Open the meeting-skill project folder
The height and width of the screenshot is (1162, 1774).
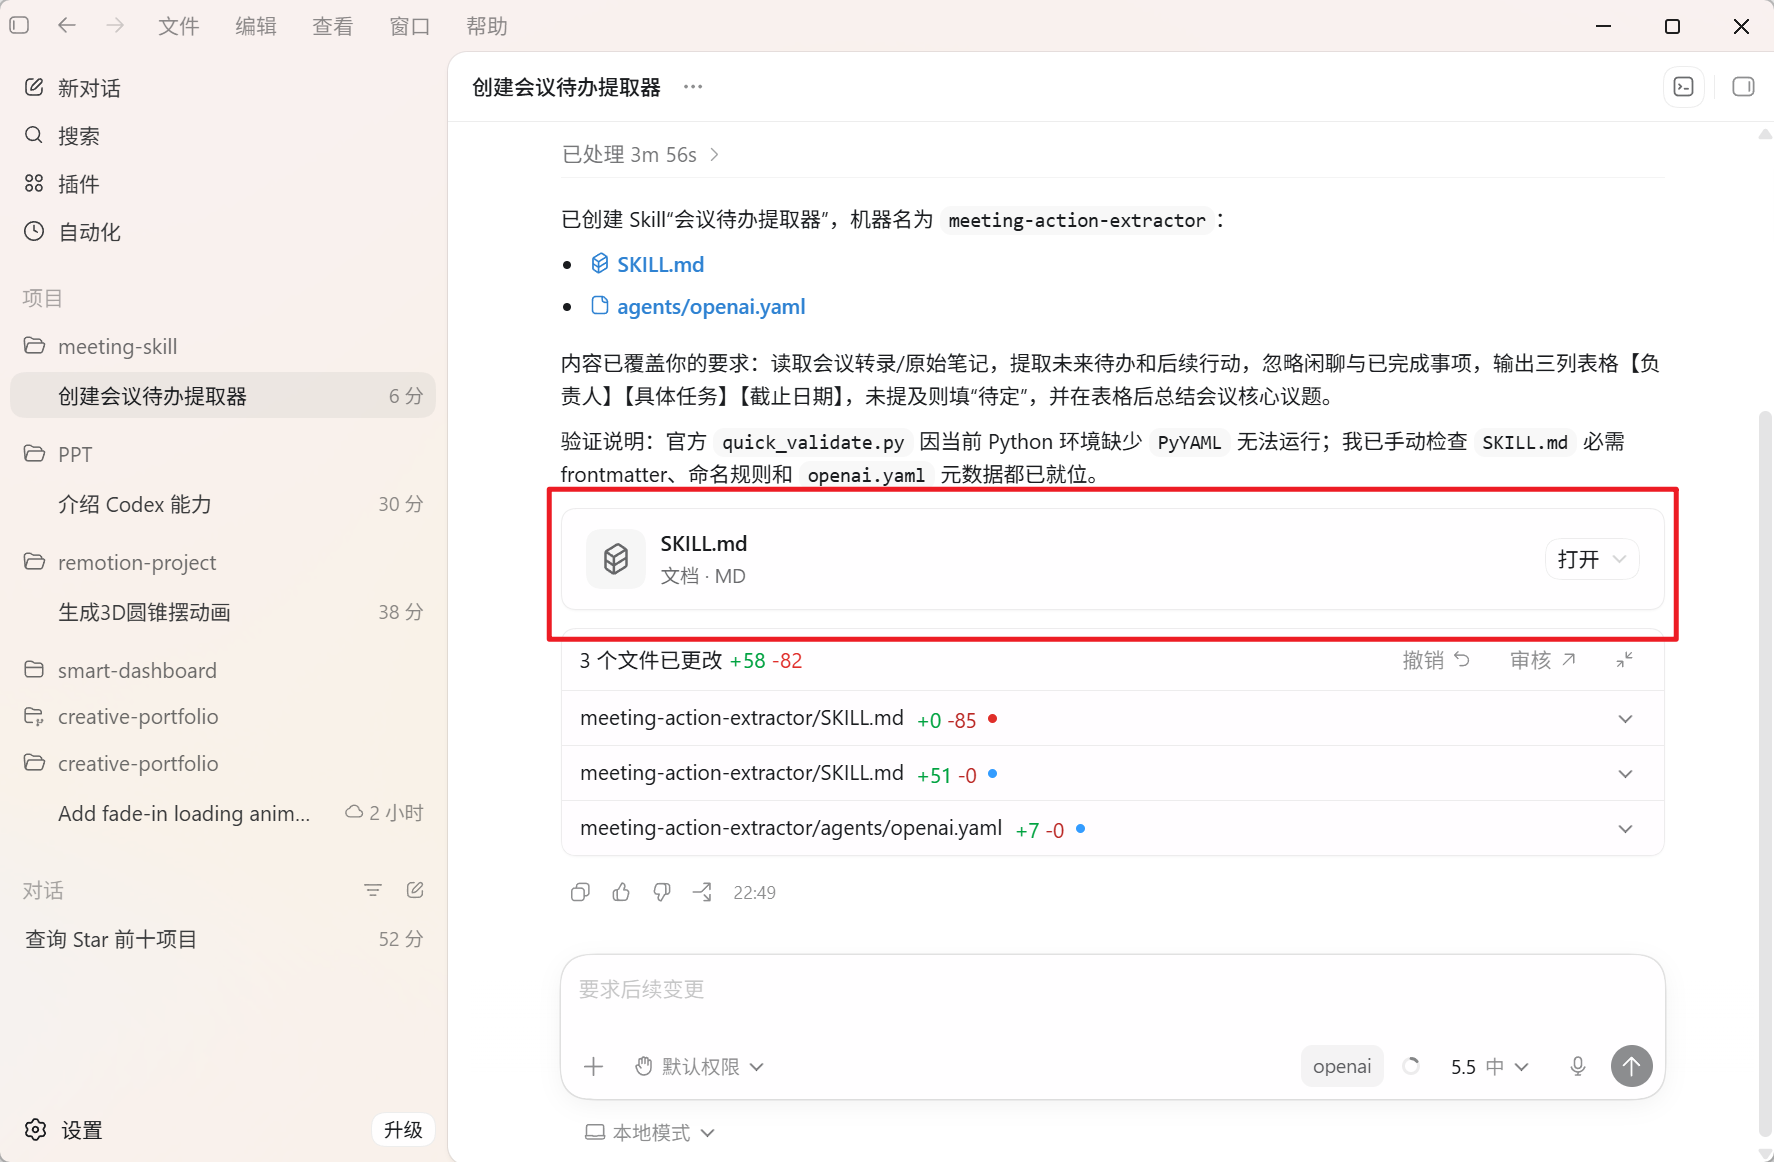pos(223,346)
